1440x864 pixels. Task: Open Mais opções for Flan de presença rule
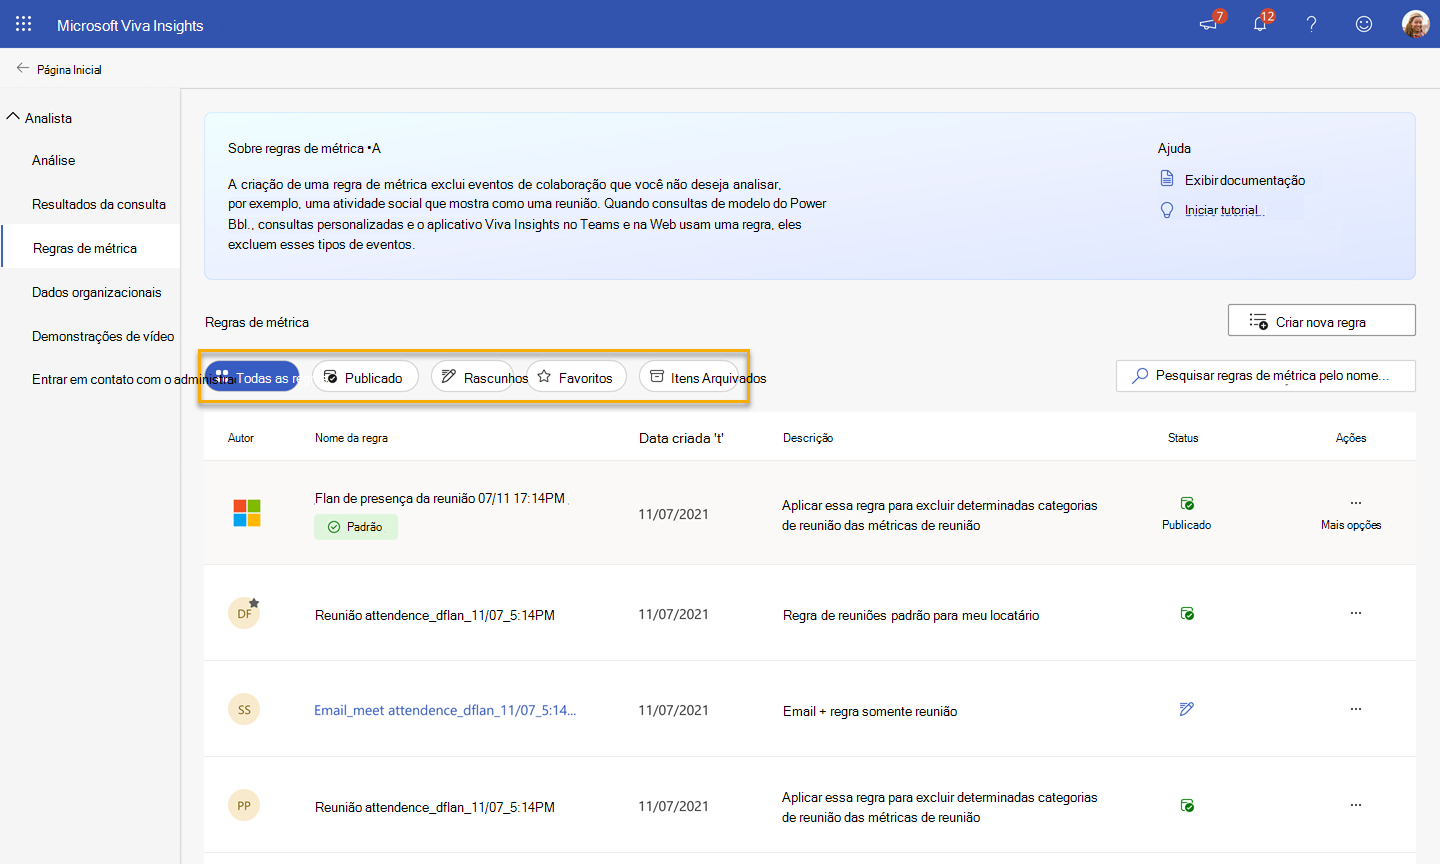click(1356, 503)
